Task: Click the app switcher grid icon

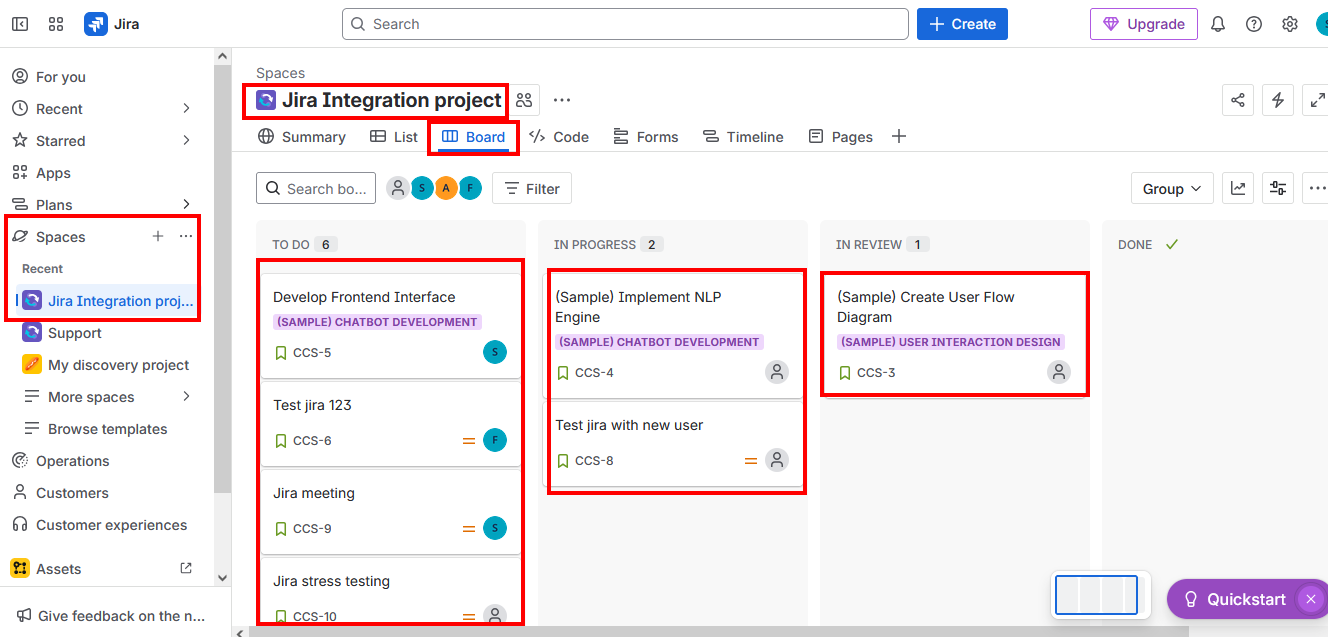Action: pos(56,24)
